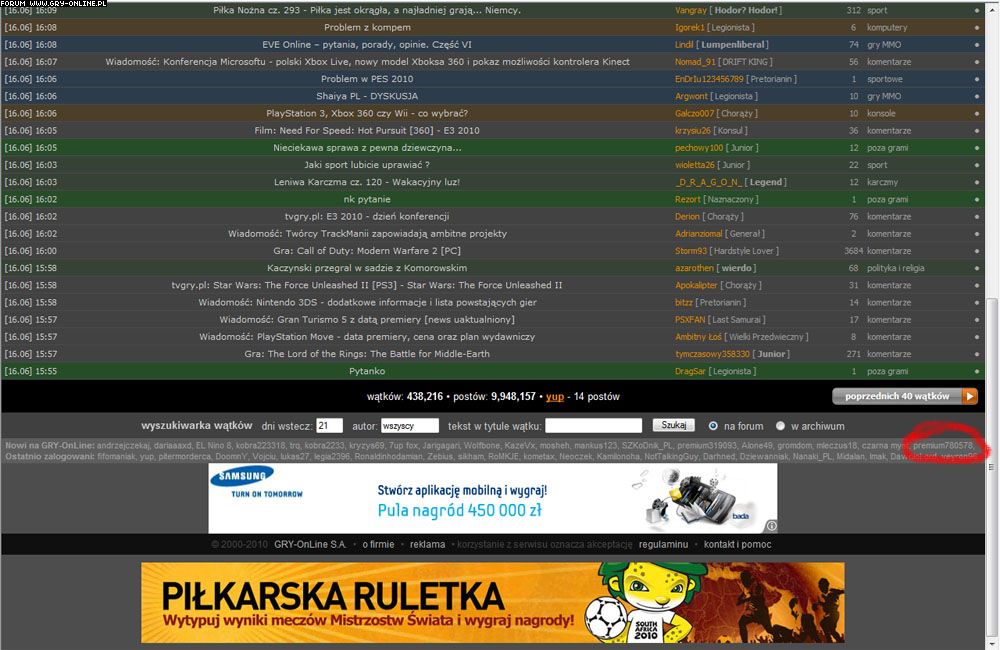Click the white dot on the 'Problem z kompem' row

[976, 27]
